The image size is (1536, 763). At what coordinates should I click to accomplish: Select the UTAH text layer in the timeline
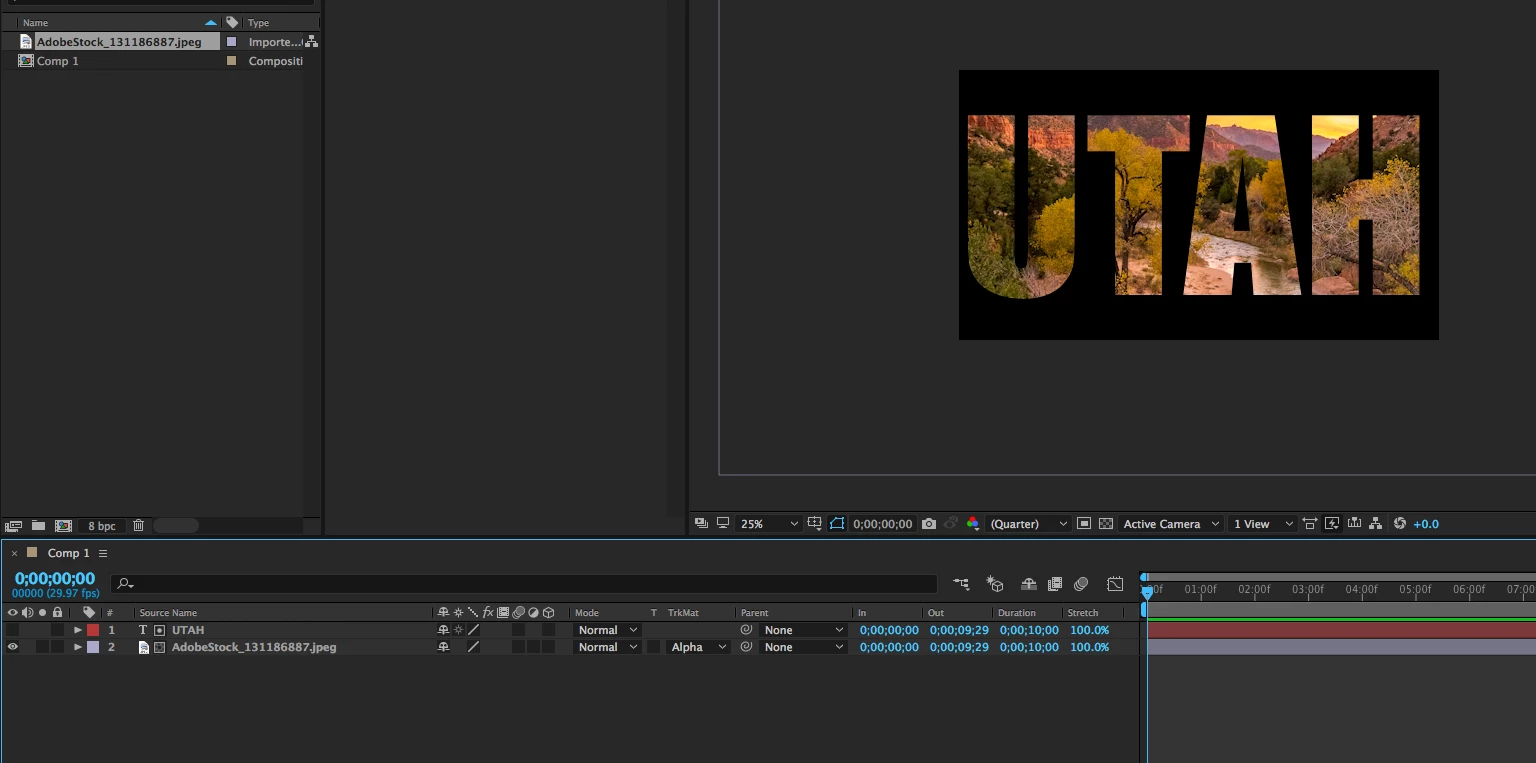coord(188,630)
